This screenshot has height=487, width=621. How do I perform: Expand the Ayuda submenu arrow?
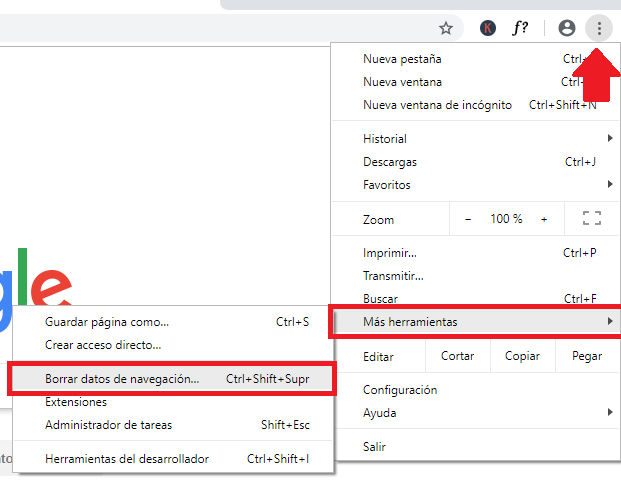click(610, 412)
